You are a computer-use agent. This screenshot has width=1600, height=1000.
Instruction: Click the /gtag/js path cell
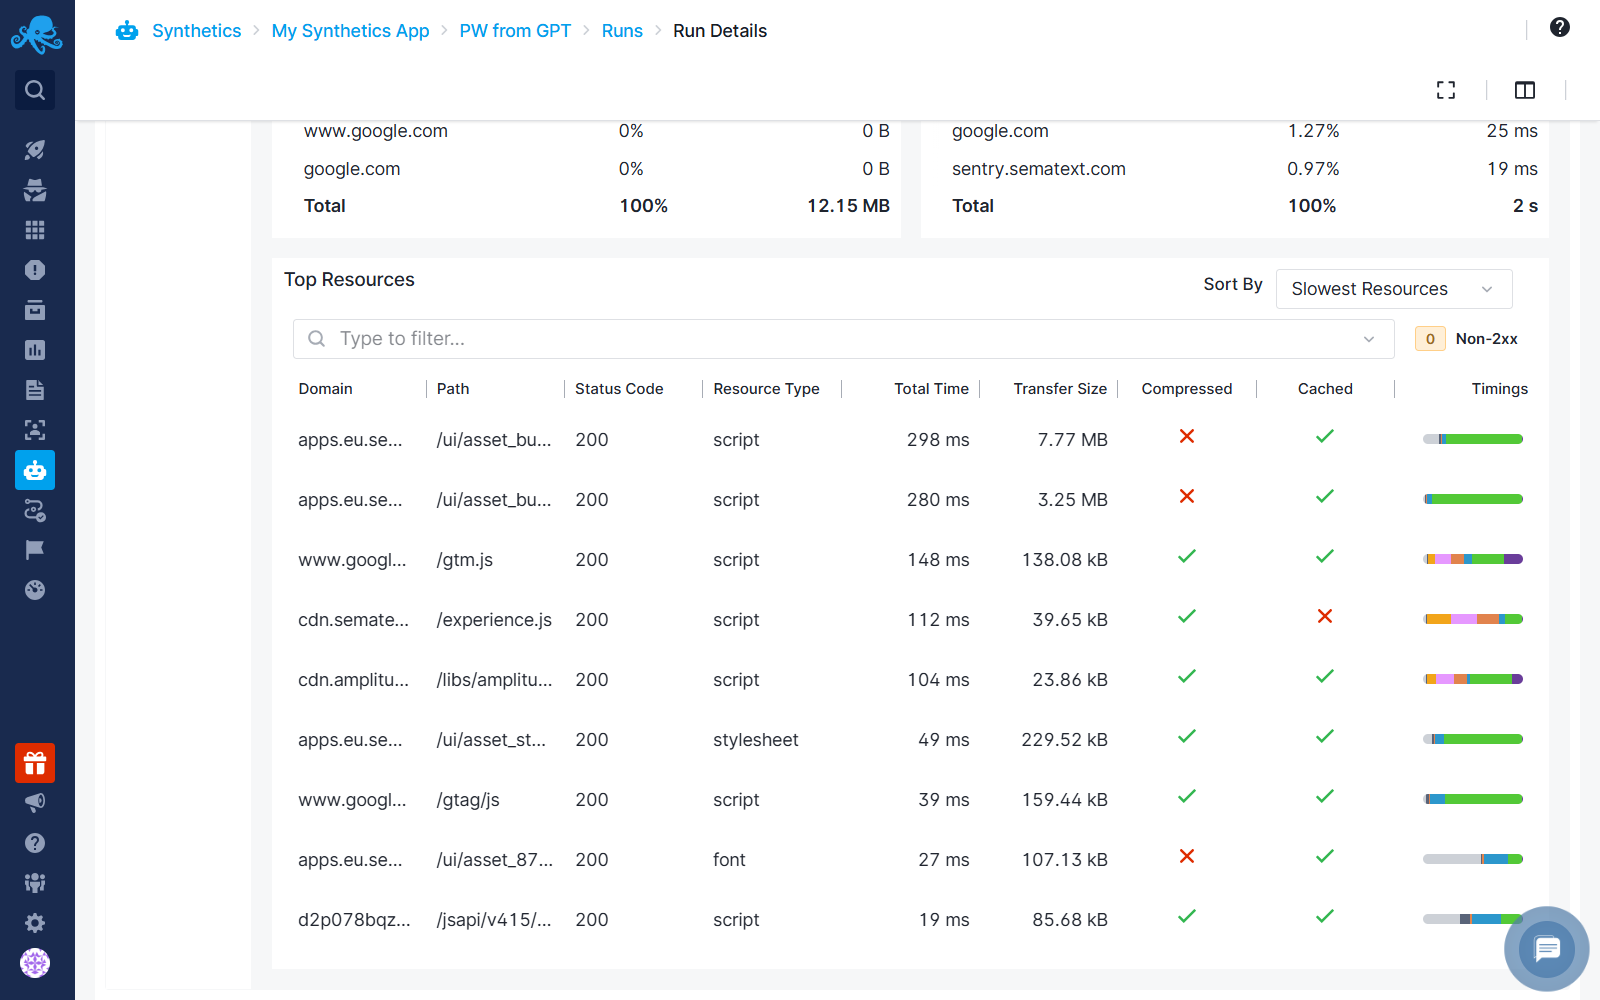click(468, 800)
